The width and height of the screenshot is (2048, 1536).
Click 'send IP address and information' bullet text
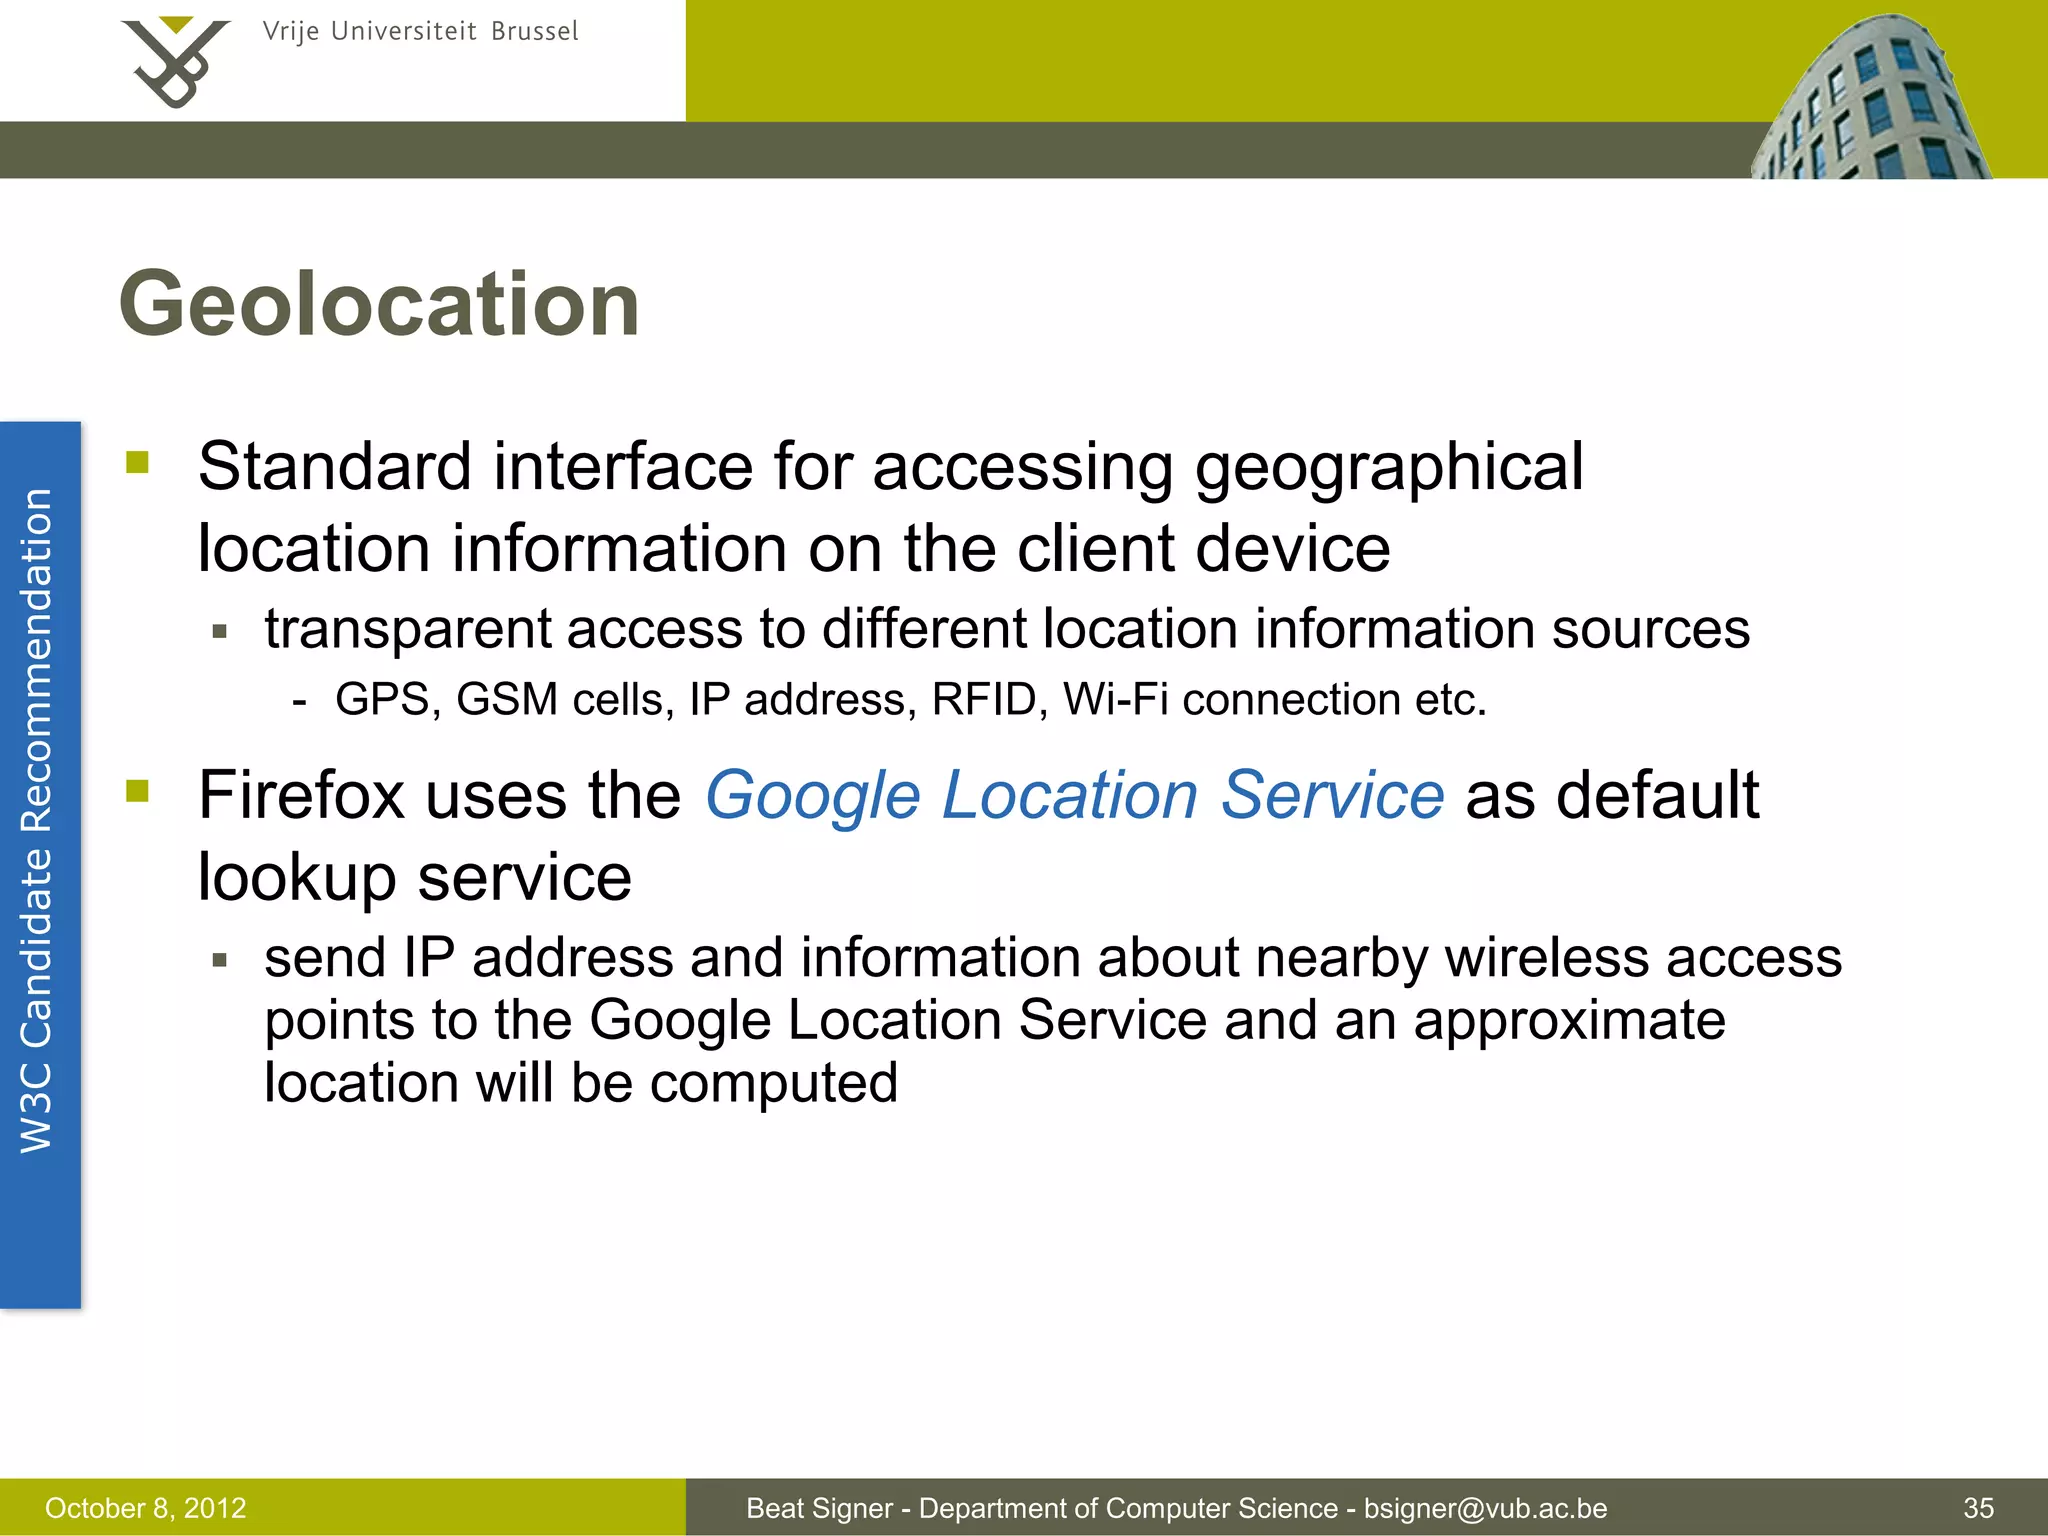[x=1053, y=958]
